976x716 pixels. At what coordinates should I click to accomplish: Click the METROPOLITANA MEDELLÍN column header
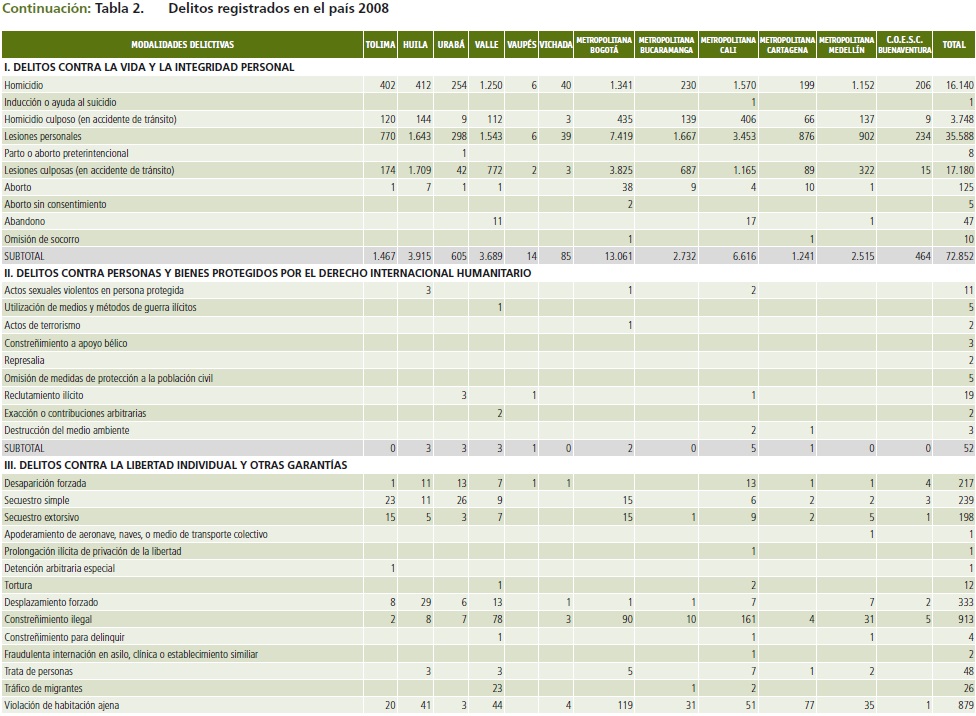(x=846, y=45)
